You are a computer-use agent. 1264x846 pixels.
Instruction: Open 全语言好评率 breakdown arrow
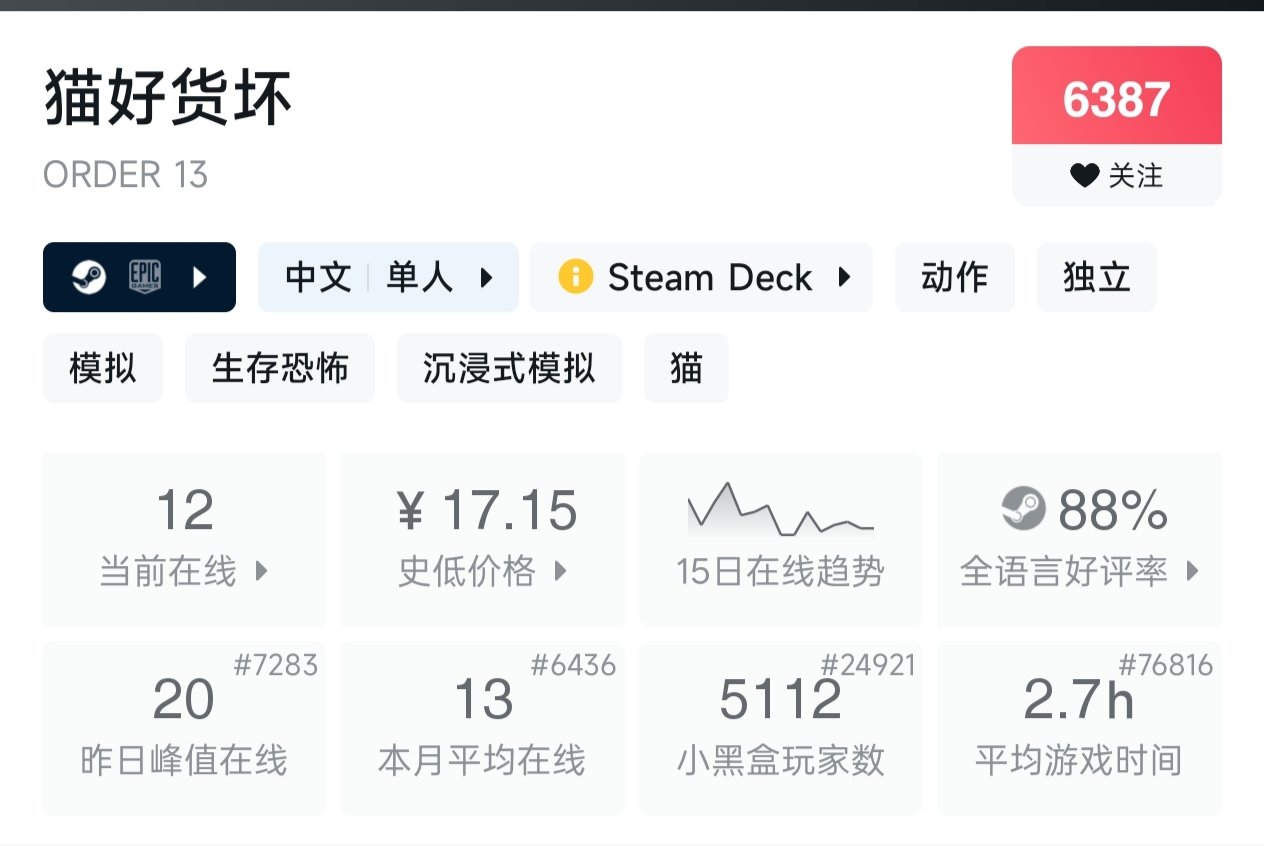tap(1191, 571)
